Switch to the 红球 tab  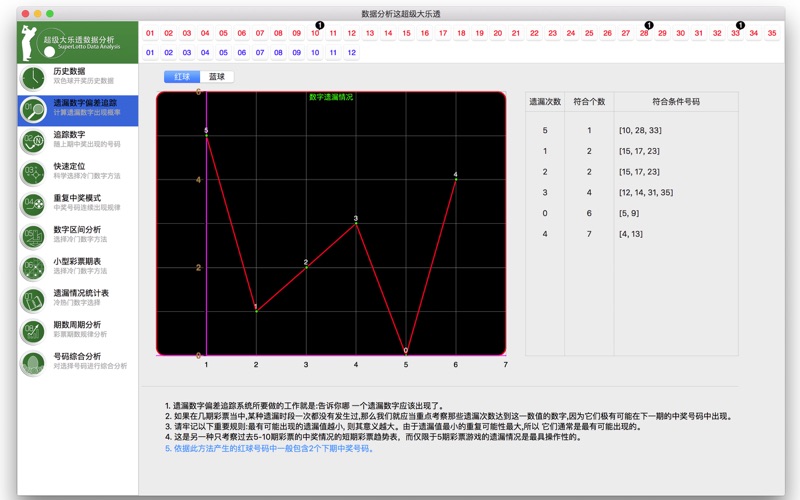click(x=182, y=77)
